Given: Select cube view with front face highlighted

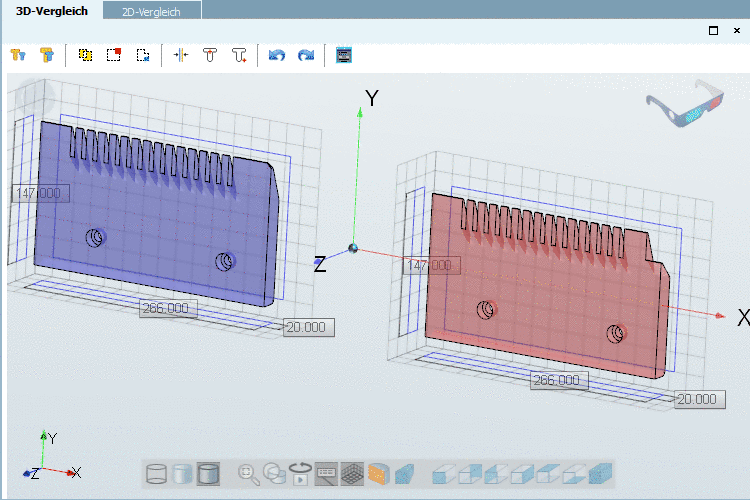Looking at the screenshot, I should [x=445, y=474].
